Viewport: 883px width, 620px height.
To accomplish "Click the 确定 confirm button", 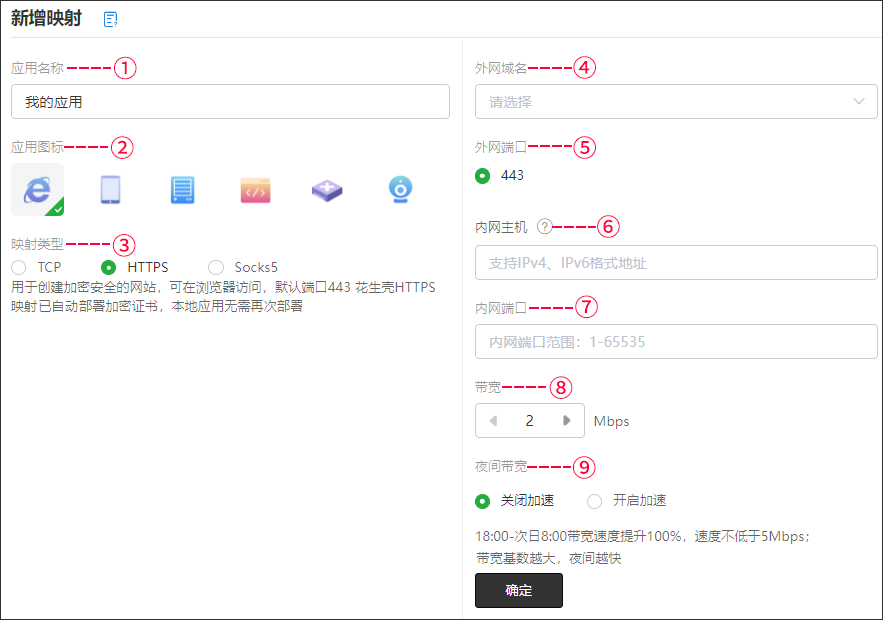I will click(518, 590).
